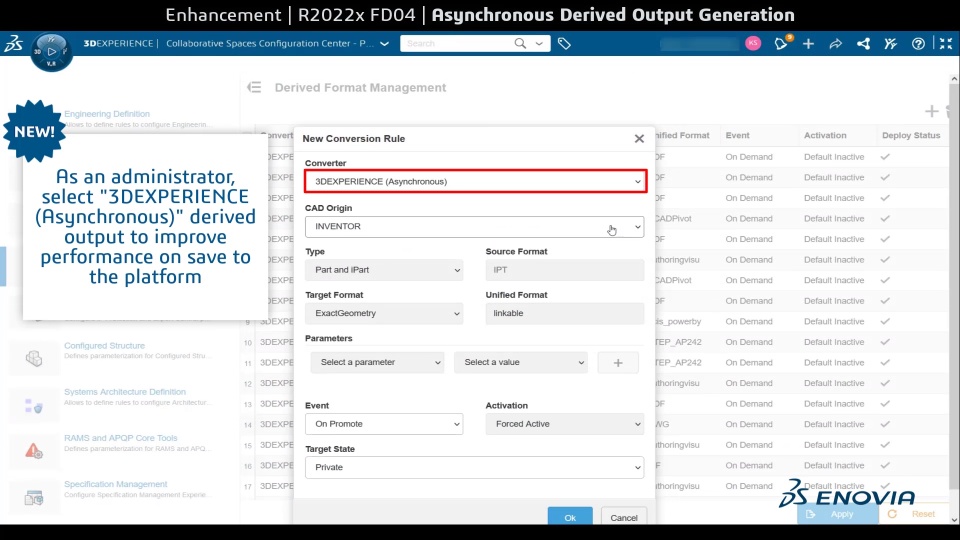
Task: Open RAMS and APQP Core Tools icon tile
Action: pos(34,451)
